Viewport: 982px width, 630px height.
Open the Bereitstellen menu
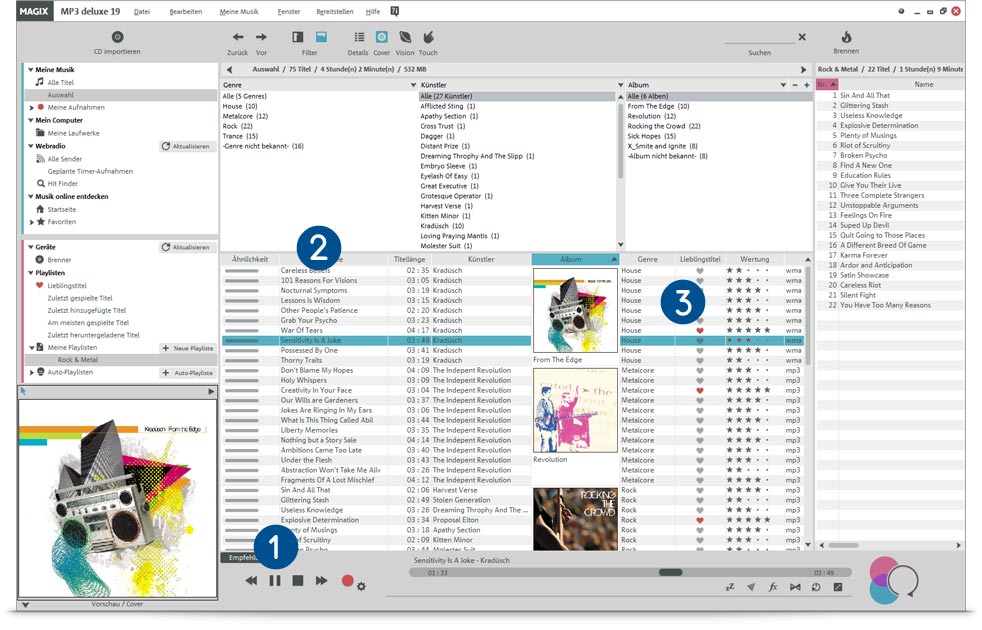335,11
